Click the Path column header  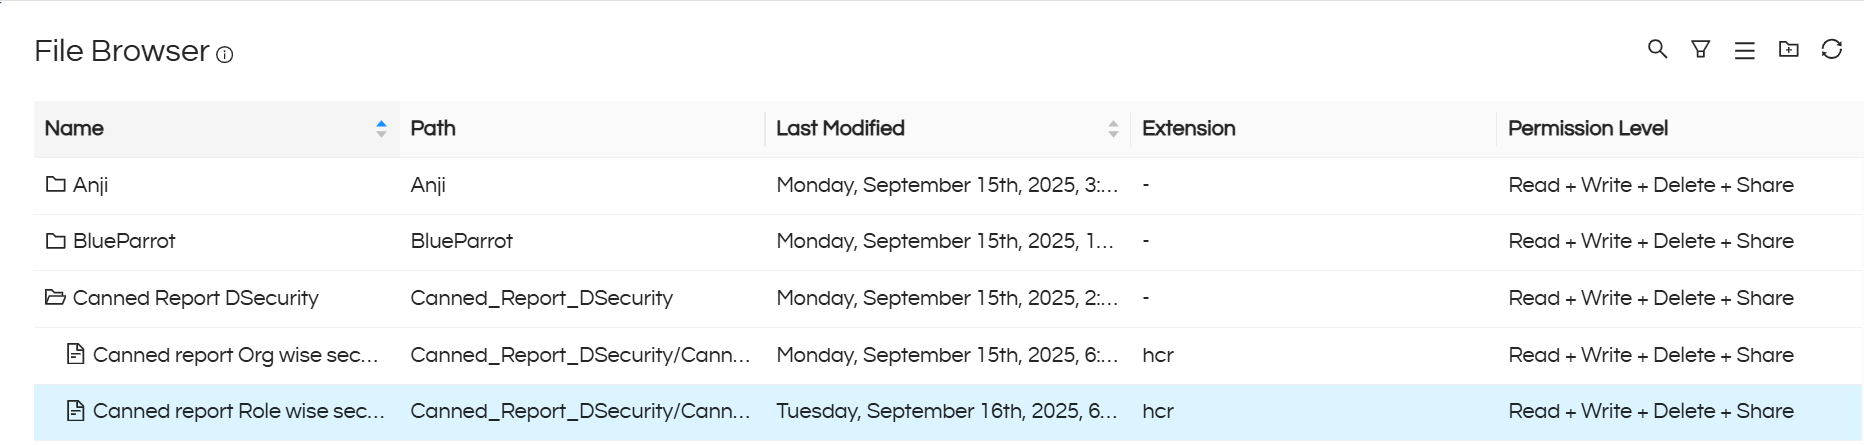coord(433,128)
